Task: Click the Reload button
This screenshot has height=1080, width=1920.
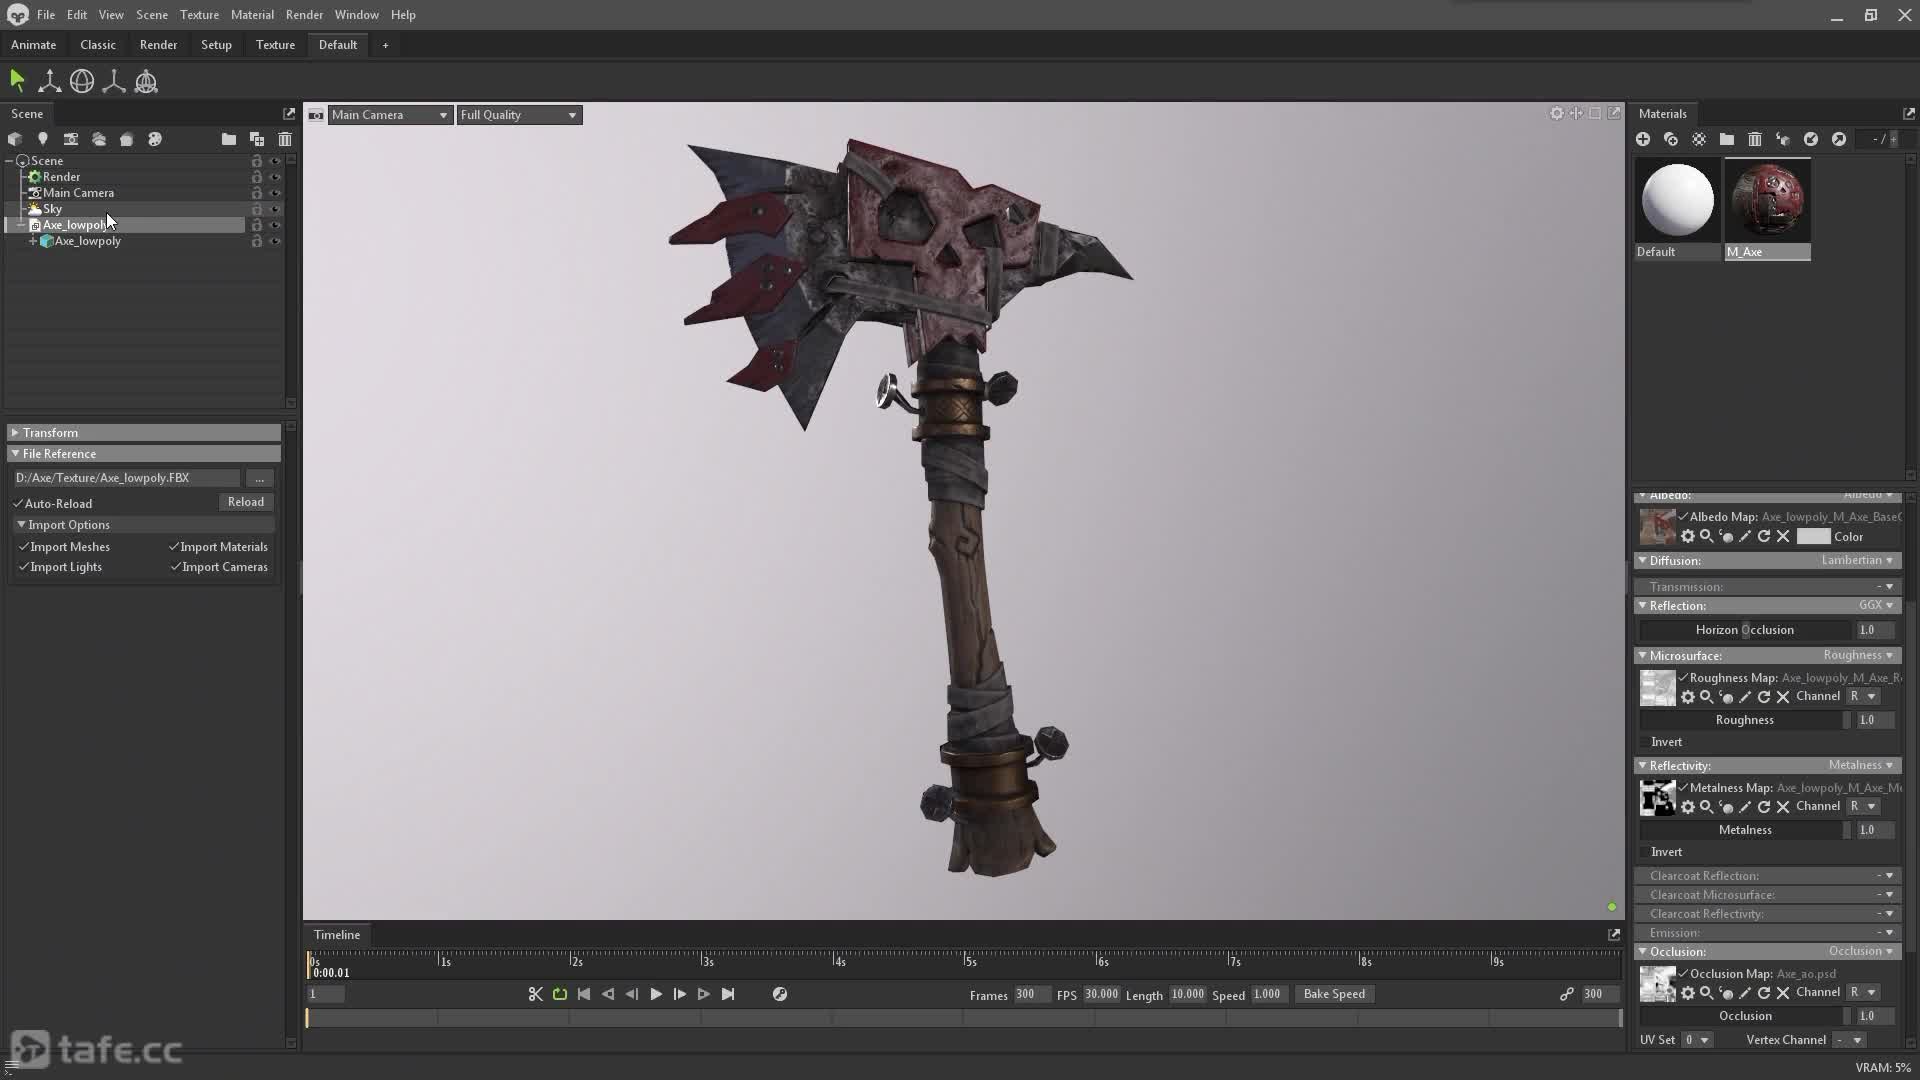Action: click(x=246, y=502)
